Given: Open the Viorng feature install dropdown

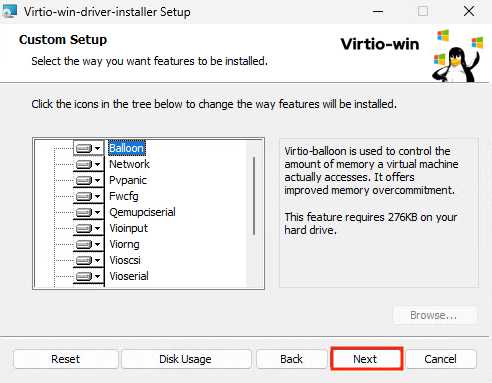Looking at the screenshot, I should pyautogui.click(x=88, y=244).
